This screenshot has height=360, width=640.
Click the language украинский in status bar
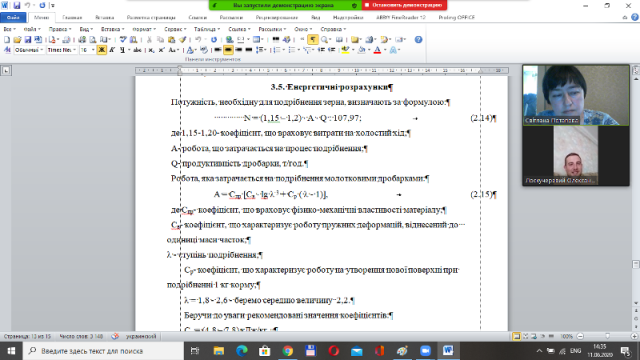click(141, 336)
